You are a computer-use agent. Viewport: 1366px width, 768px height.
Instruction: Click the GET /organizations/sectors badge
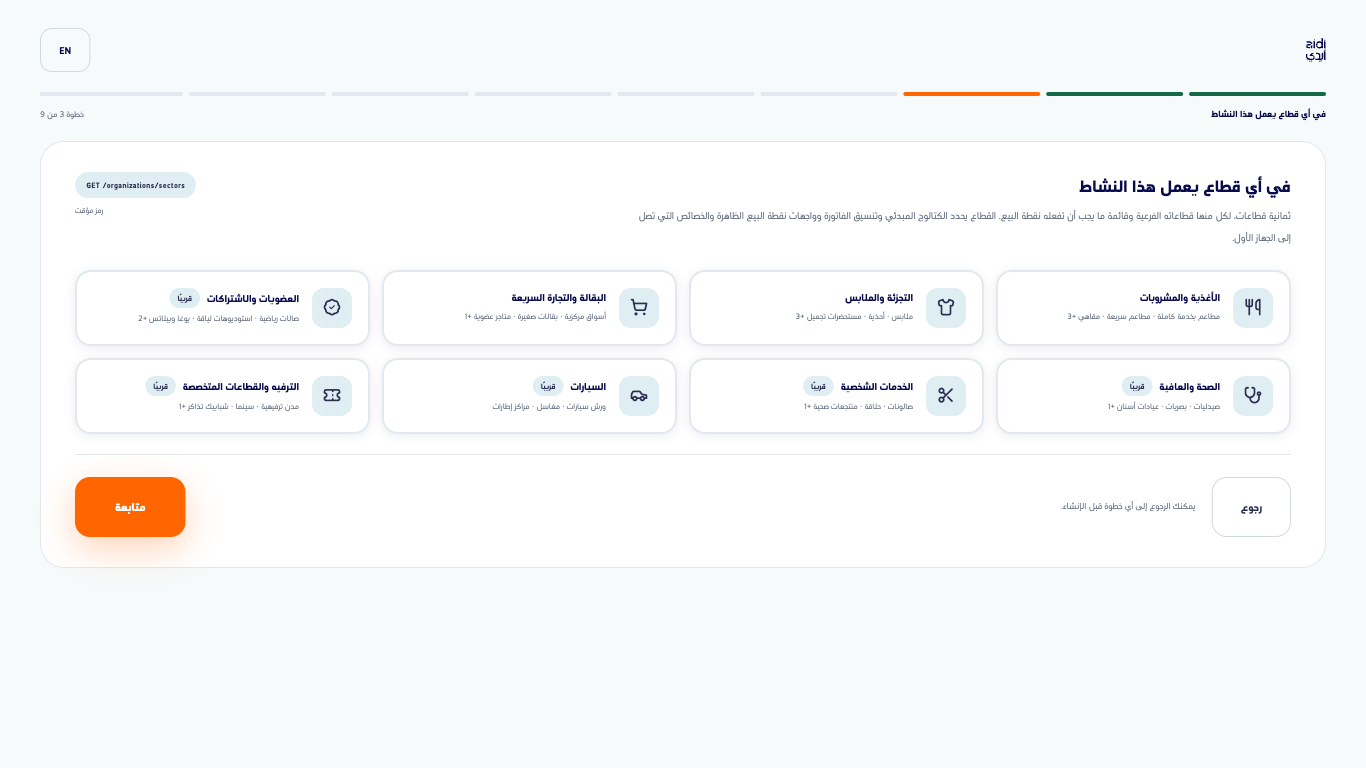(x=135, y=185)
